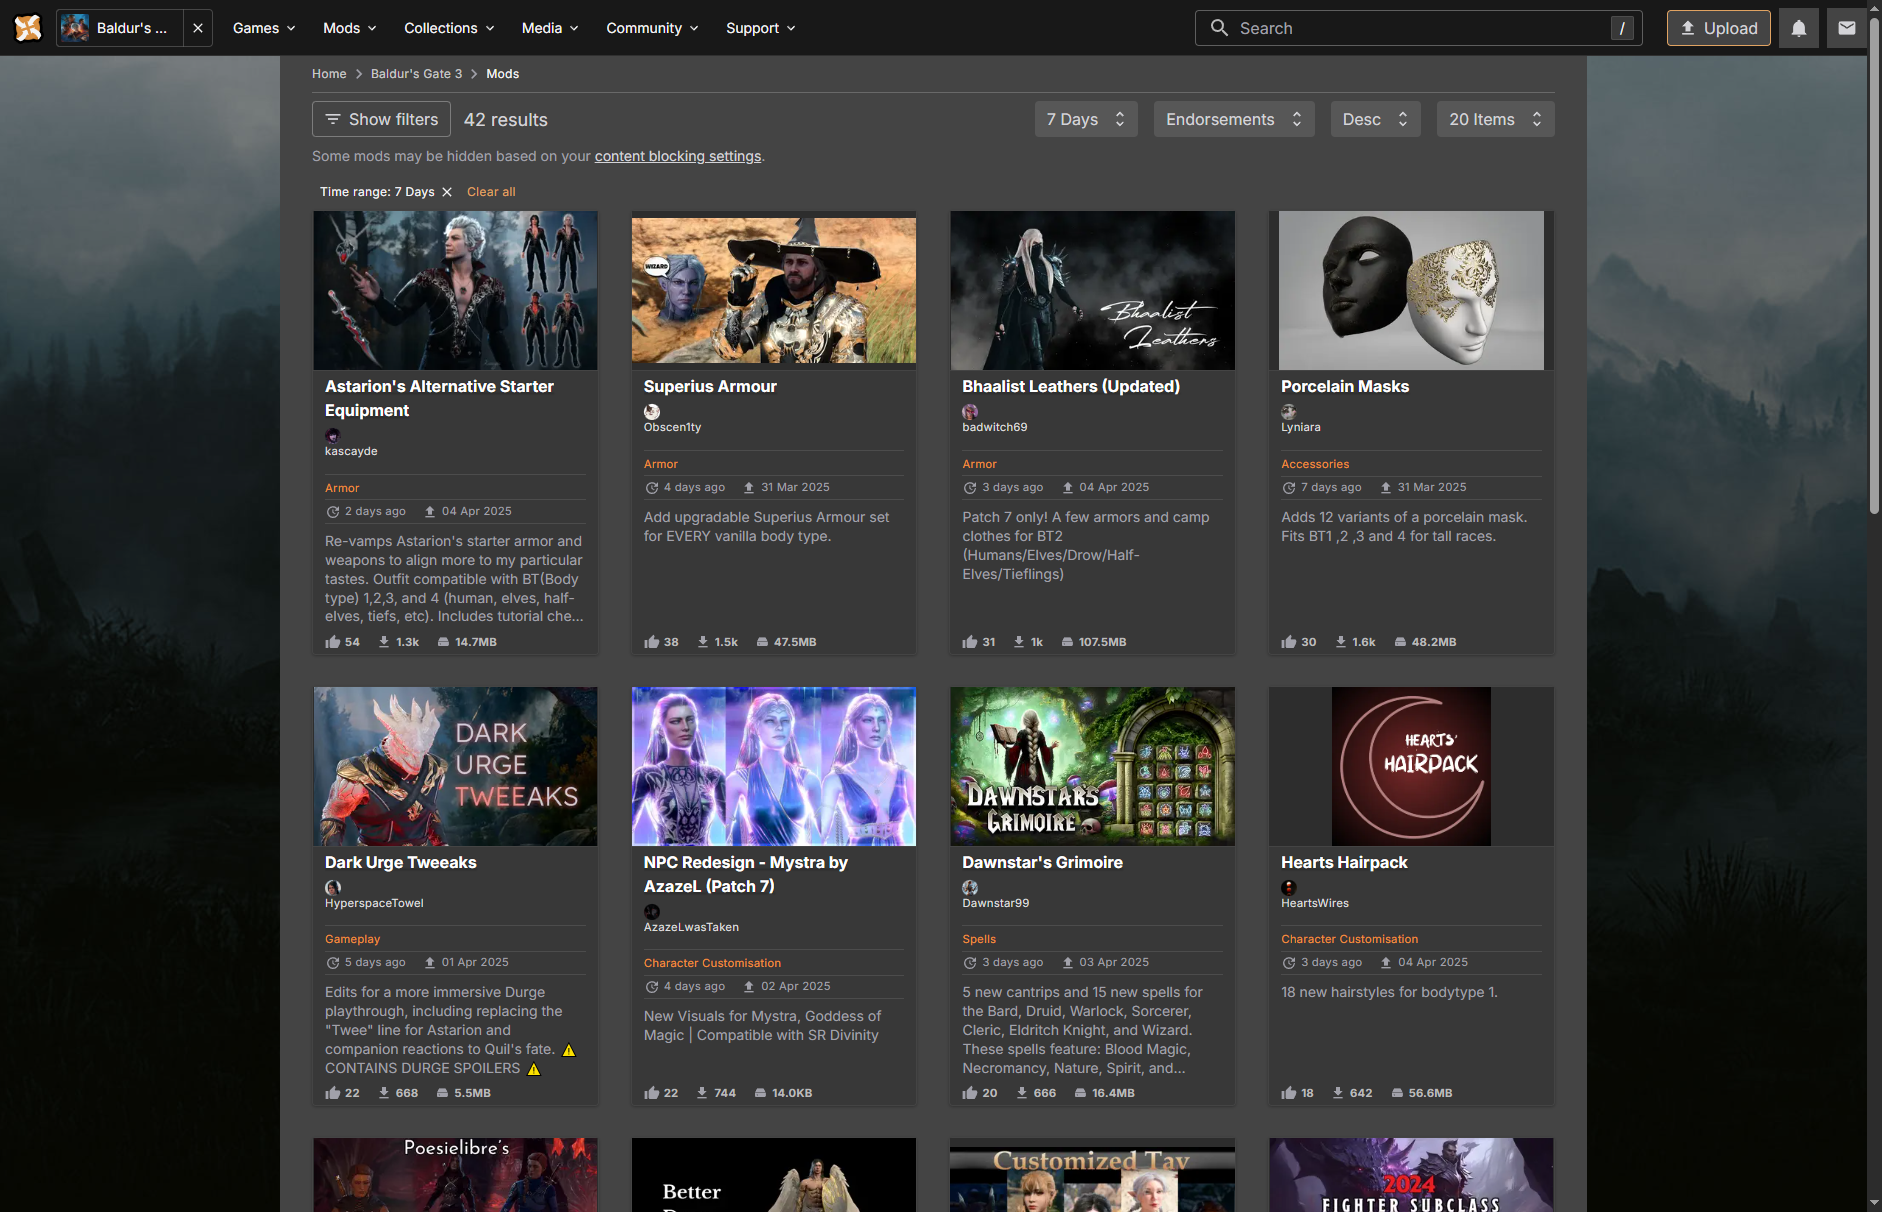This screenshot has height=1212, width=1882.
Task: Click the slash shortcut badge in the search box
Action: (1622, 29)
